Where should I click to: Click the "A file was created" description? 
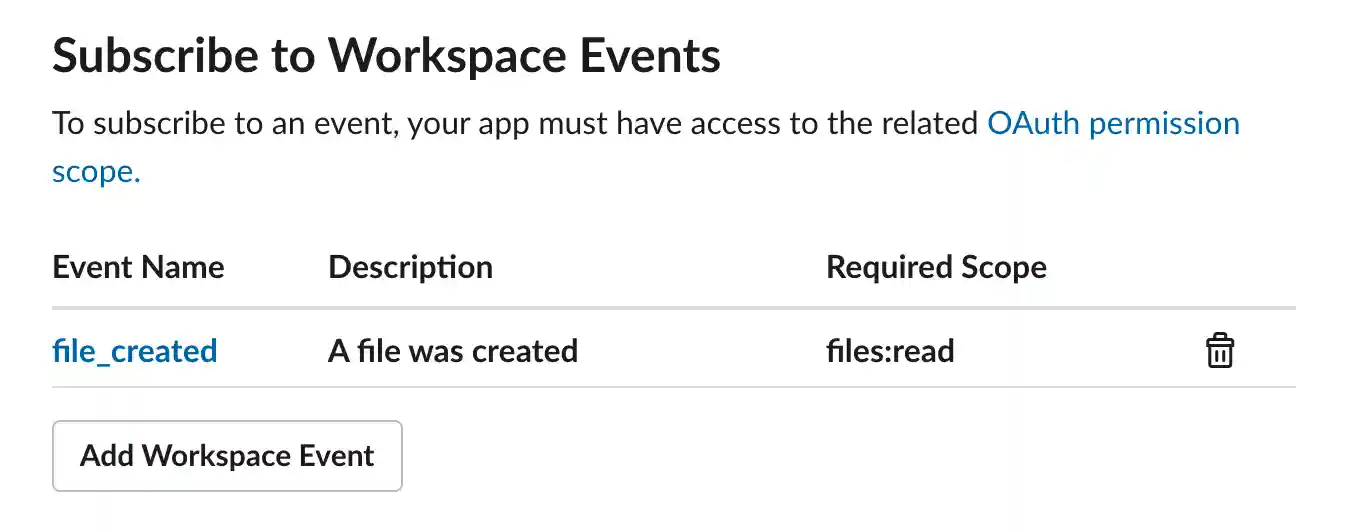tap(453, 351)
